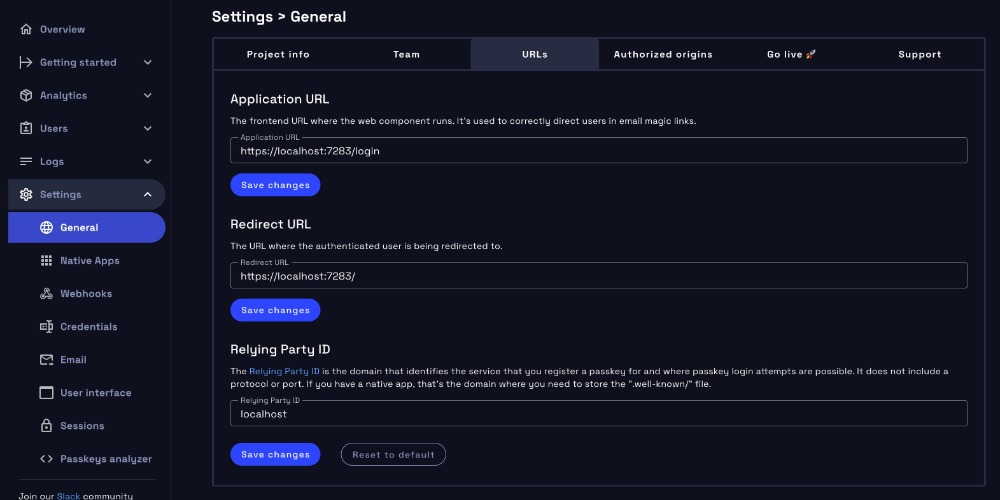Open Credentials settings page
The height and width of the screenshot is (500, 1000).
click(86, 327)
